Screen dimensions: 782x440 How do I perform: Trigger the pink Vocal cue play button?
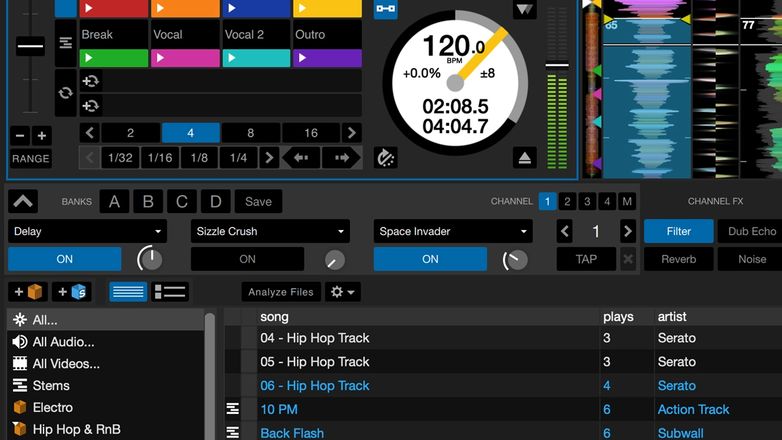[x=185, y=58]
